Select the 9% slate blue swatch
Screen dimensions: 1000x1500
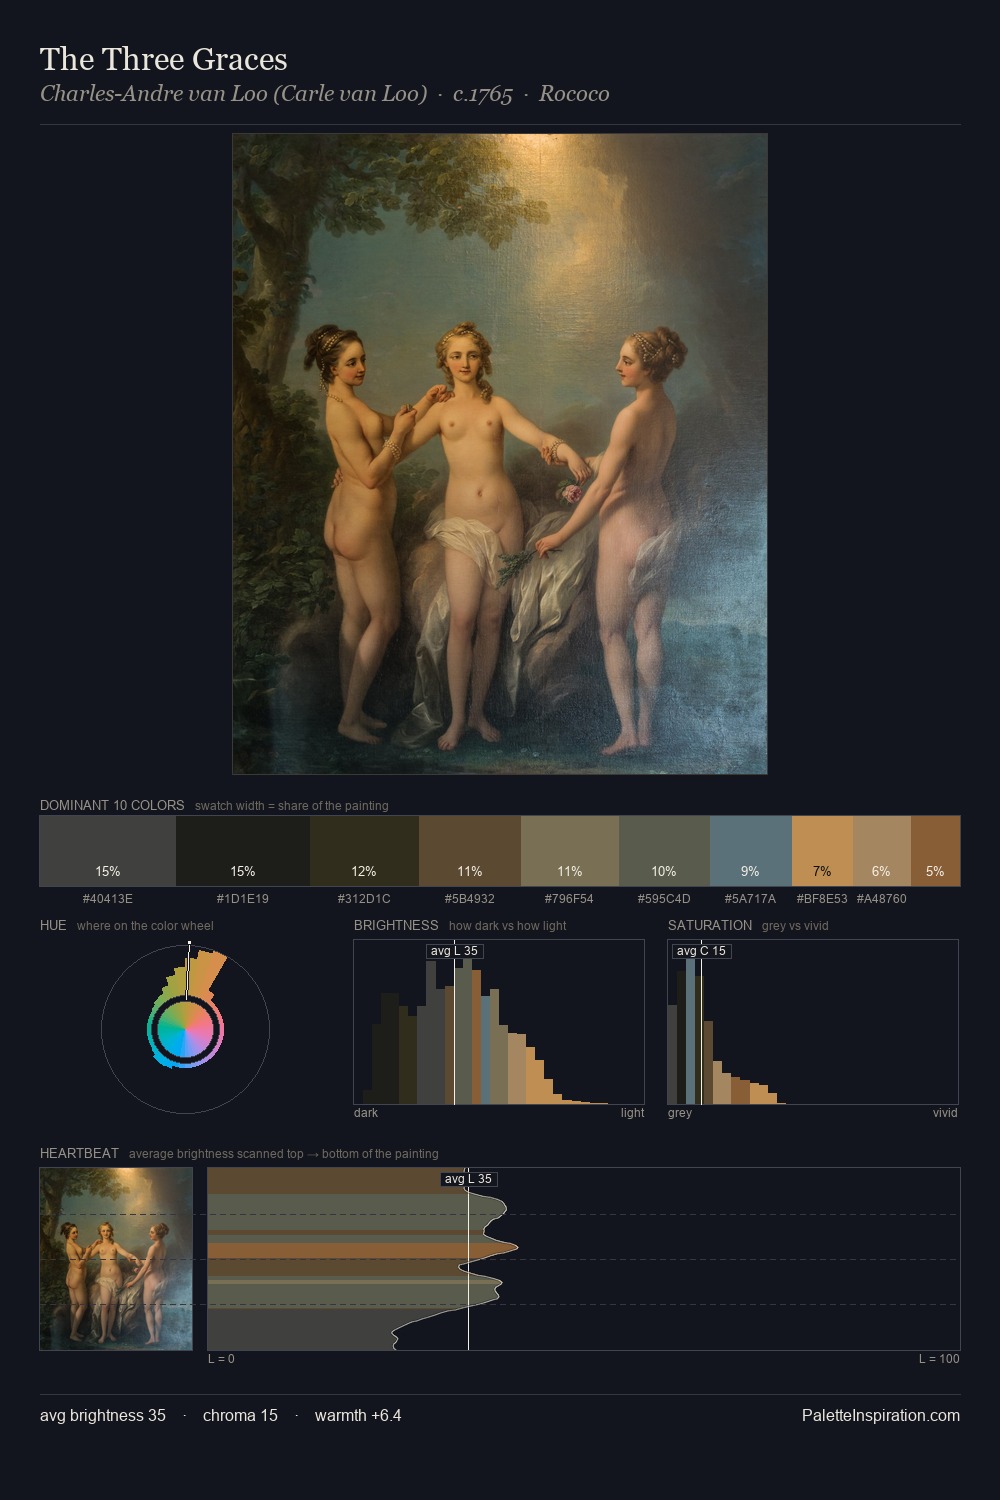point(750,851)
